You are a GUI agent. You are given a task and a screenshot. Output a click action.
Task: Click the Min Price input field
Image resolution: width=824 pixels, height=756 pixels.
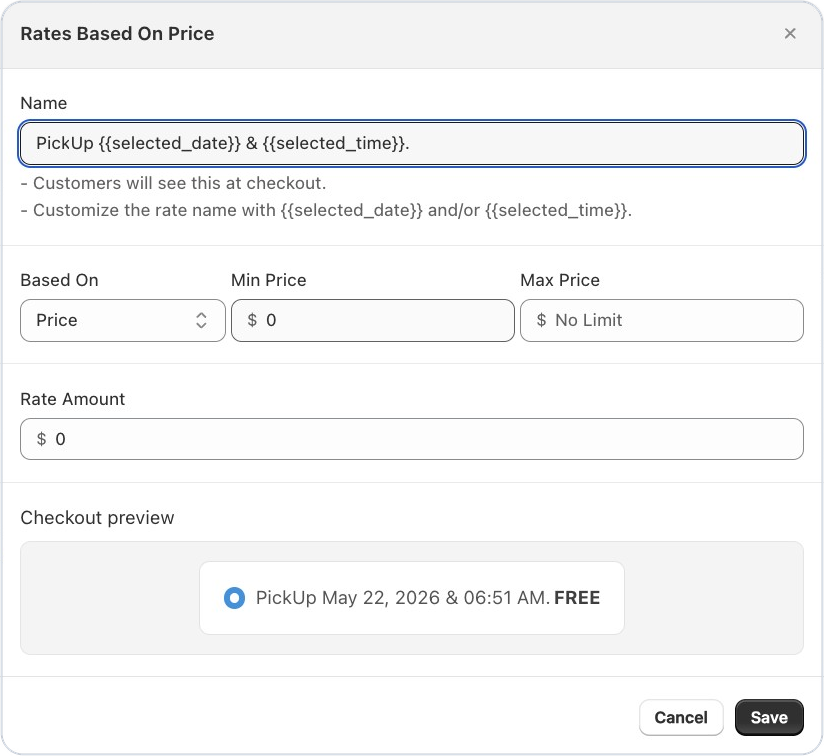pyautogui.click(x=373, y=320)
